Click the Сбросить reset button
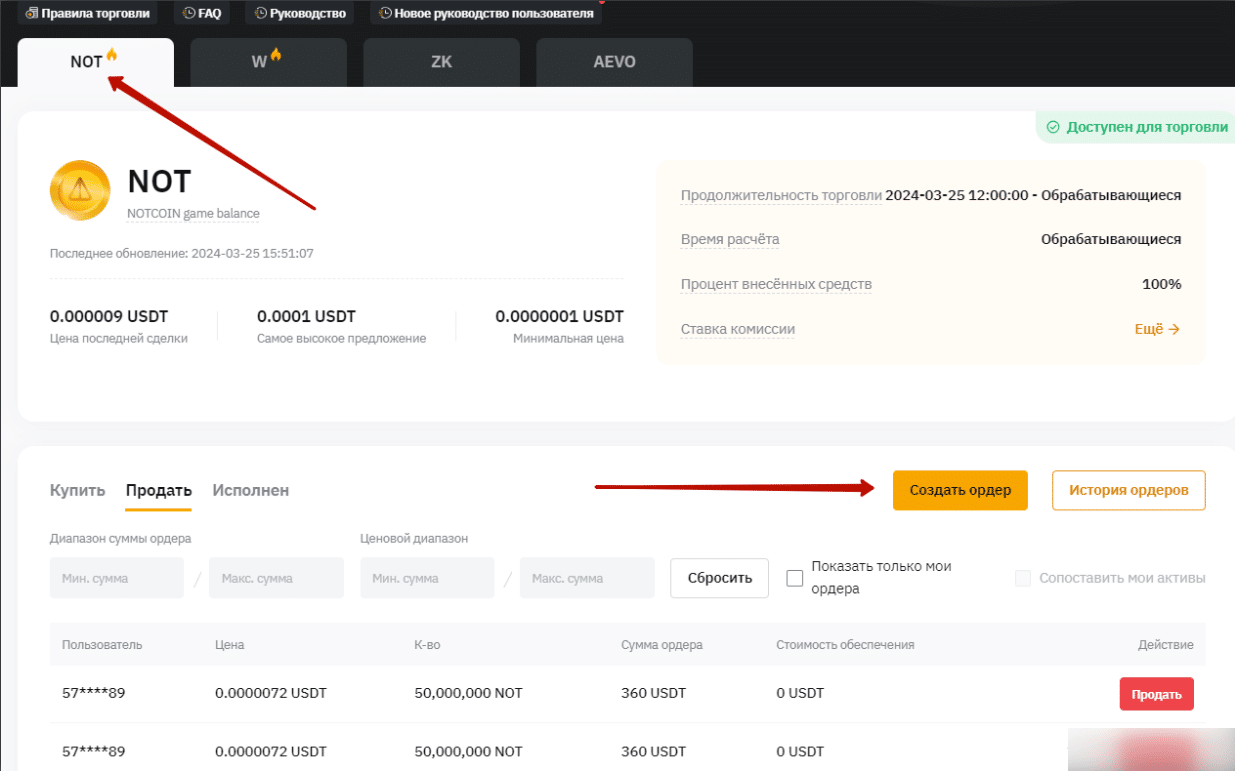Viewport: 1235px width, 771px height. click(x=719, y=578)
